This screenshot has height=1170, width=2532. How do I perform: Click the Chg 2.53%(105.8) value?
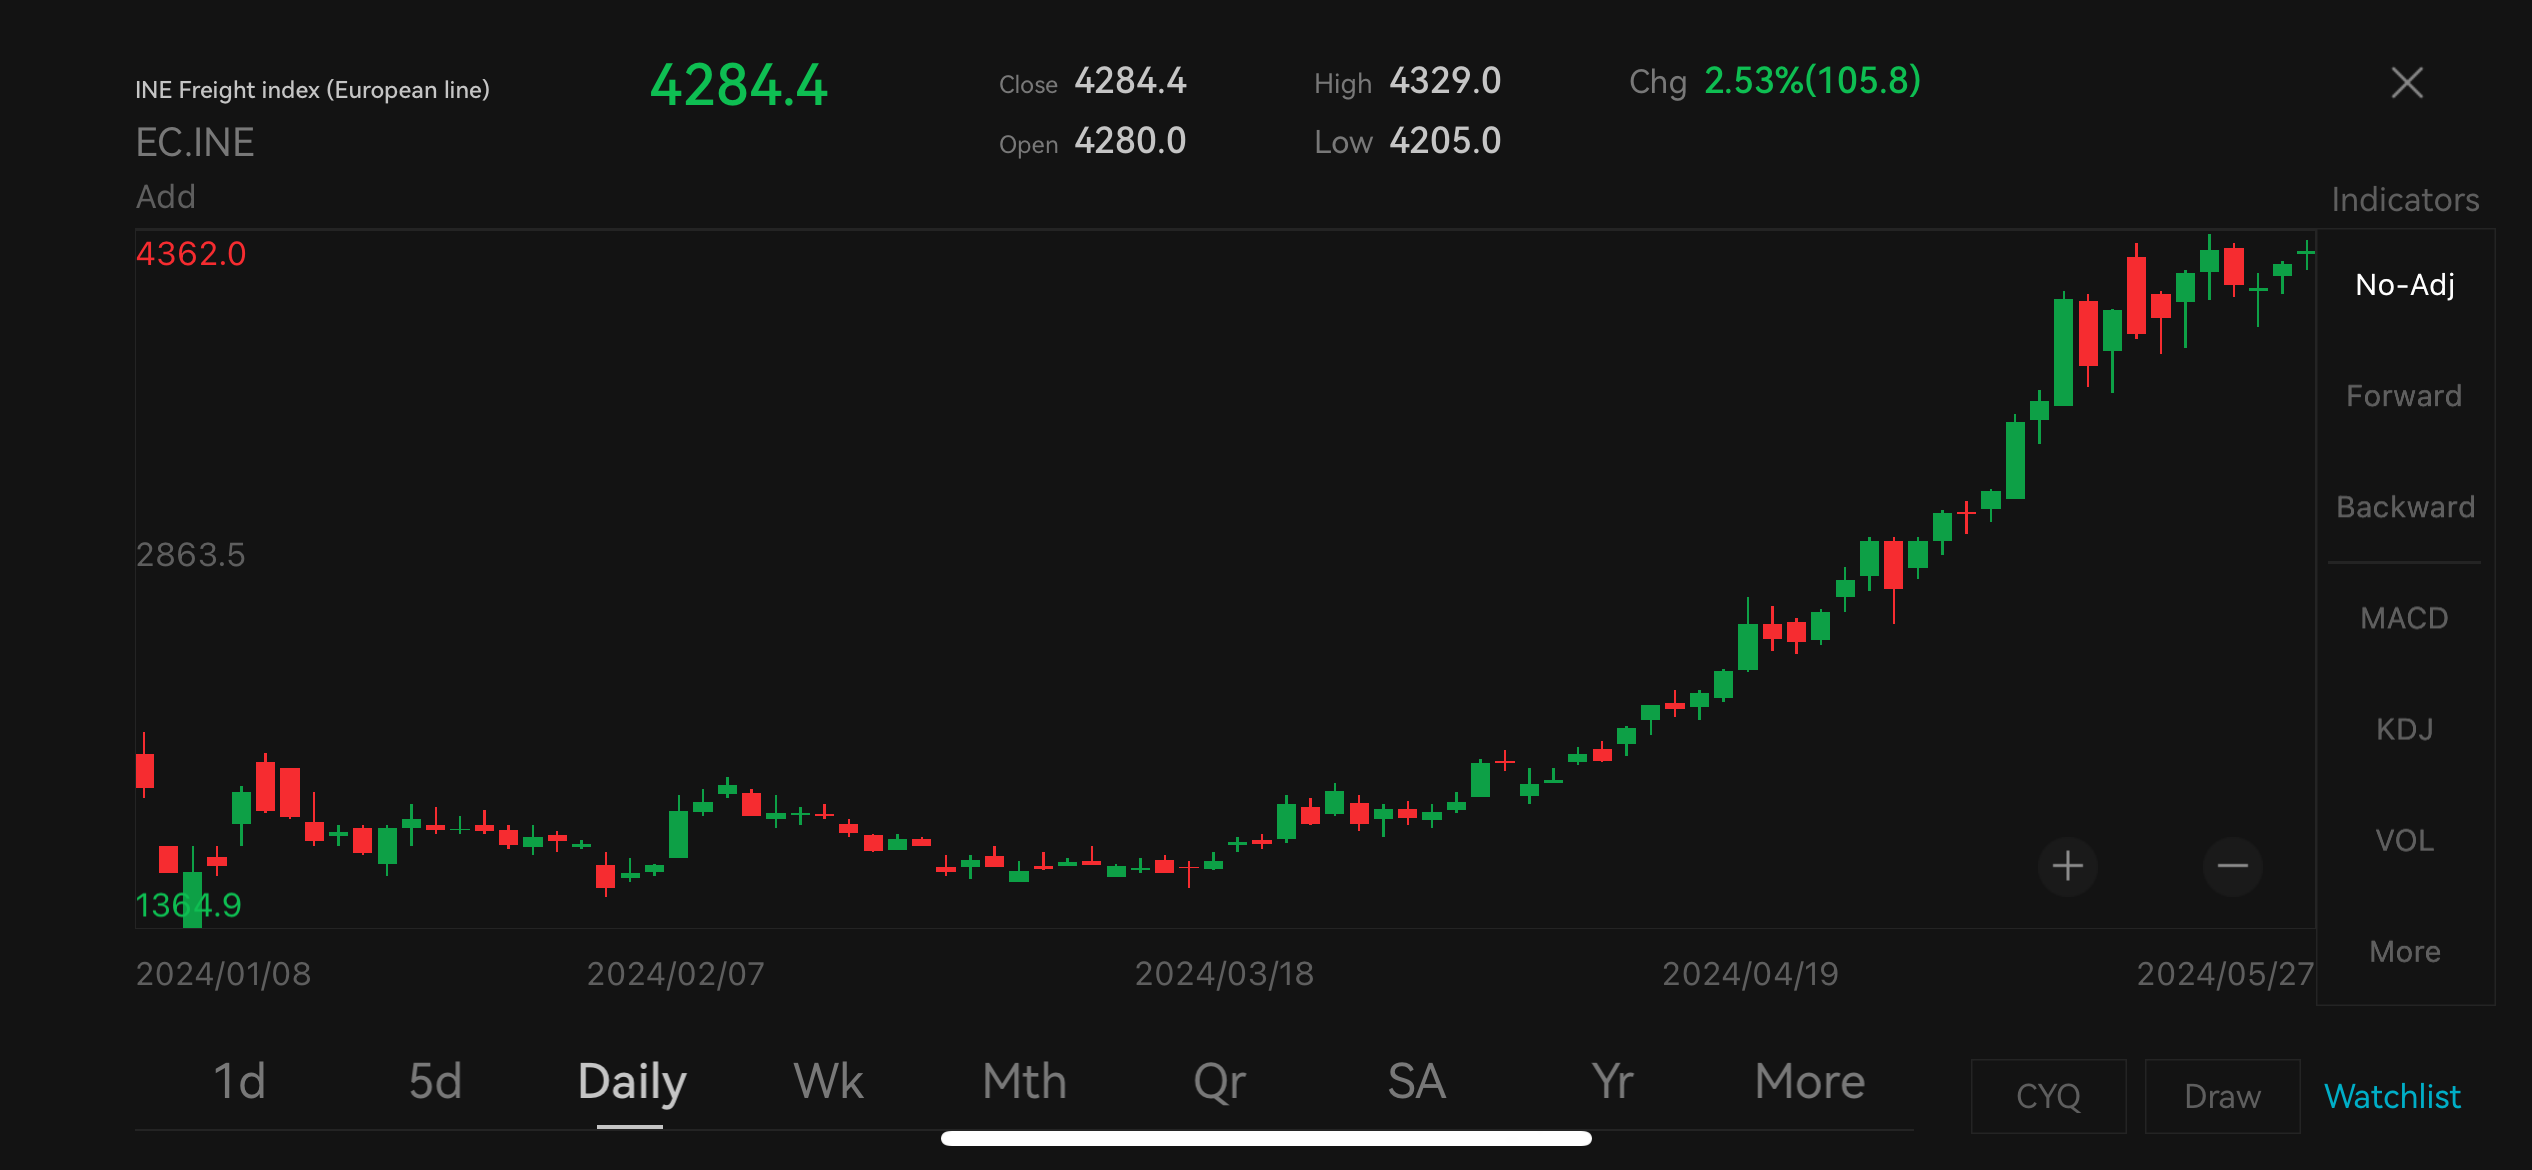click(1812, 81)
